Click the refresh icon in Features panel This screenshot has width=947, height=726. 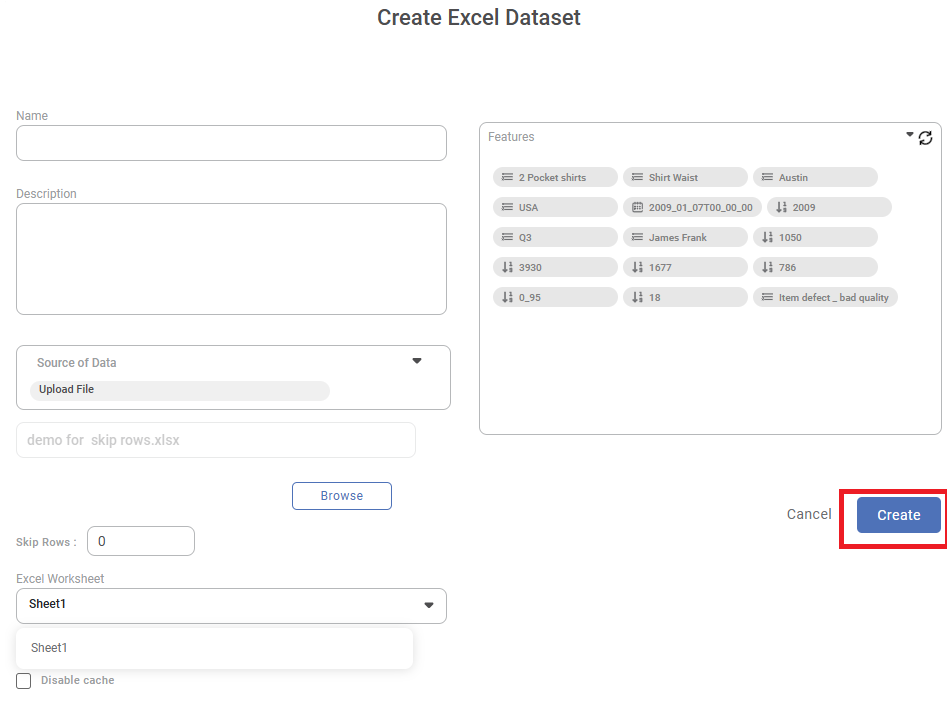(926, 138)
